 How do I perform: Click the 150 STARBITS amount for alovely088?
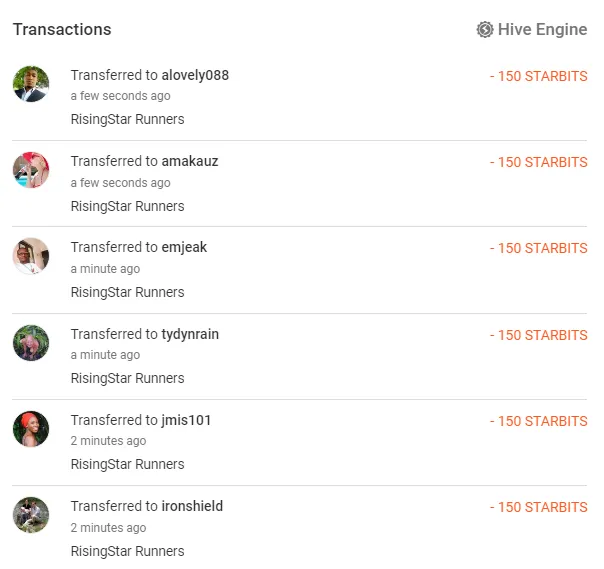click(538, 76)
